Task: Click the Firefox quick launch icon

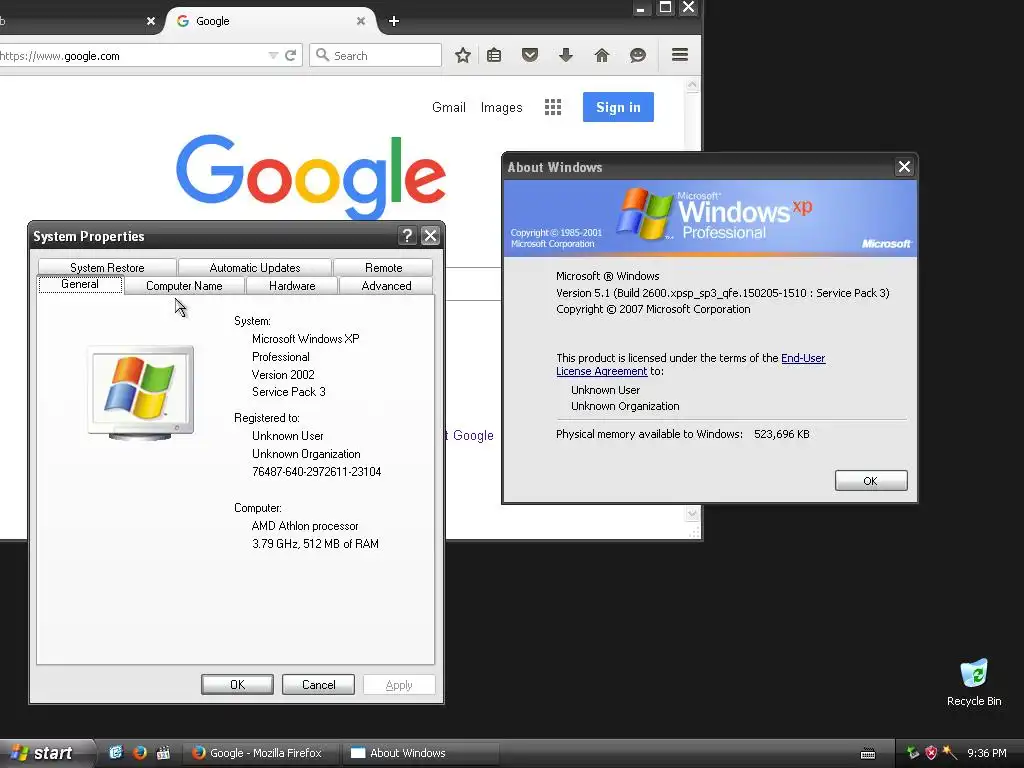Action: (139, 752)
